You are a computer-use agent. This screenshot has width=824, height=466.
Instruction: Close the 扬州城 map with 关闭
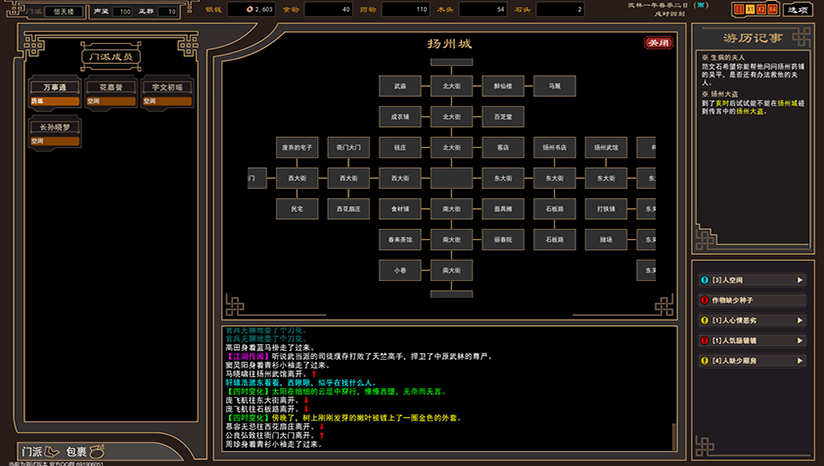[657, 43]
